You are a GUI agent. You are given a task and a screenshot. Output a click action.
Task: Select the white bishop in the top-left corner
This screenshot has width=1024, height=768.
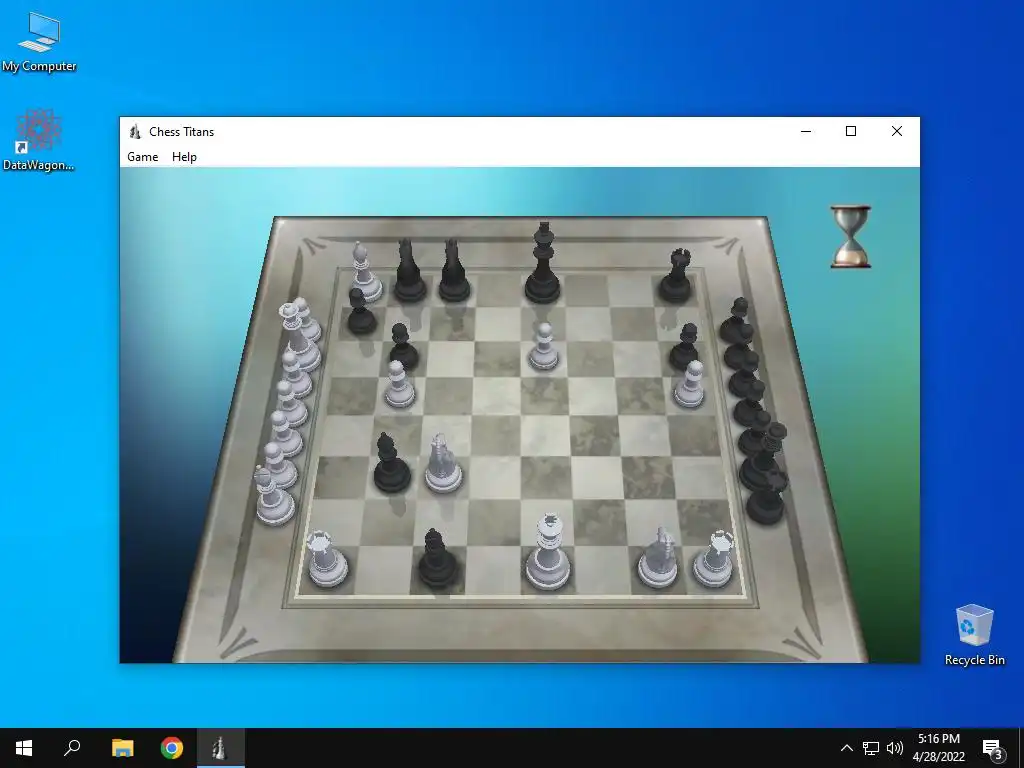click(365, 272)
